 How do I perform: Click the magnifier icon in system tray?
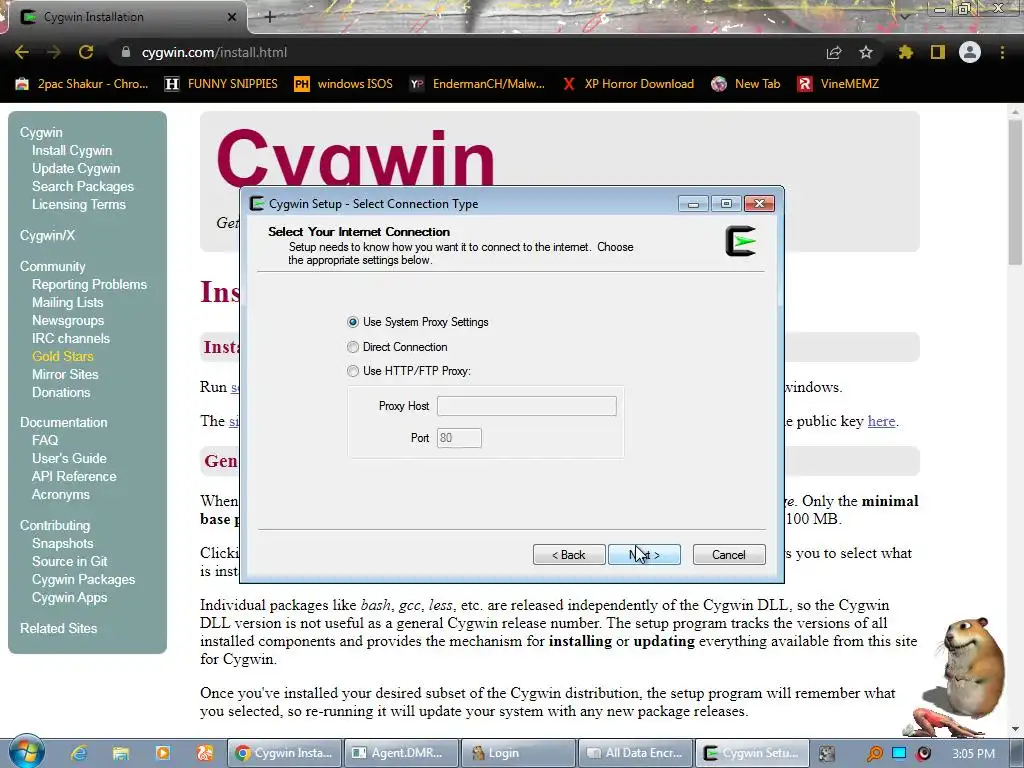pos(874,754)
